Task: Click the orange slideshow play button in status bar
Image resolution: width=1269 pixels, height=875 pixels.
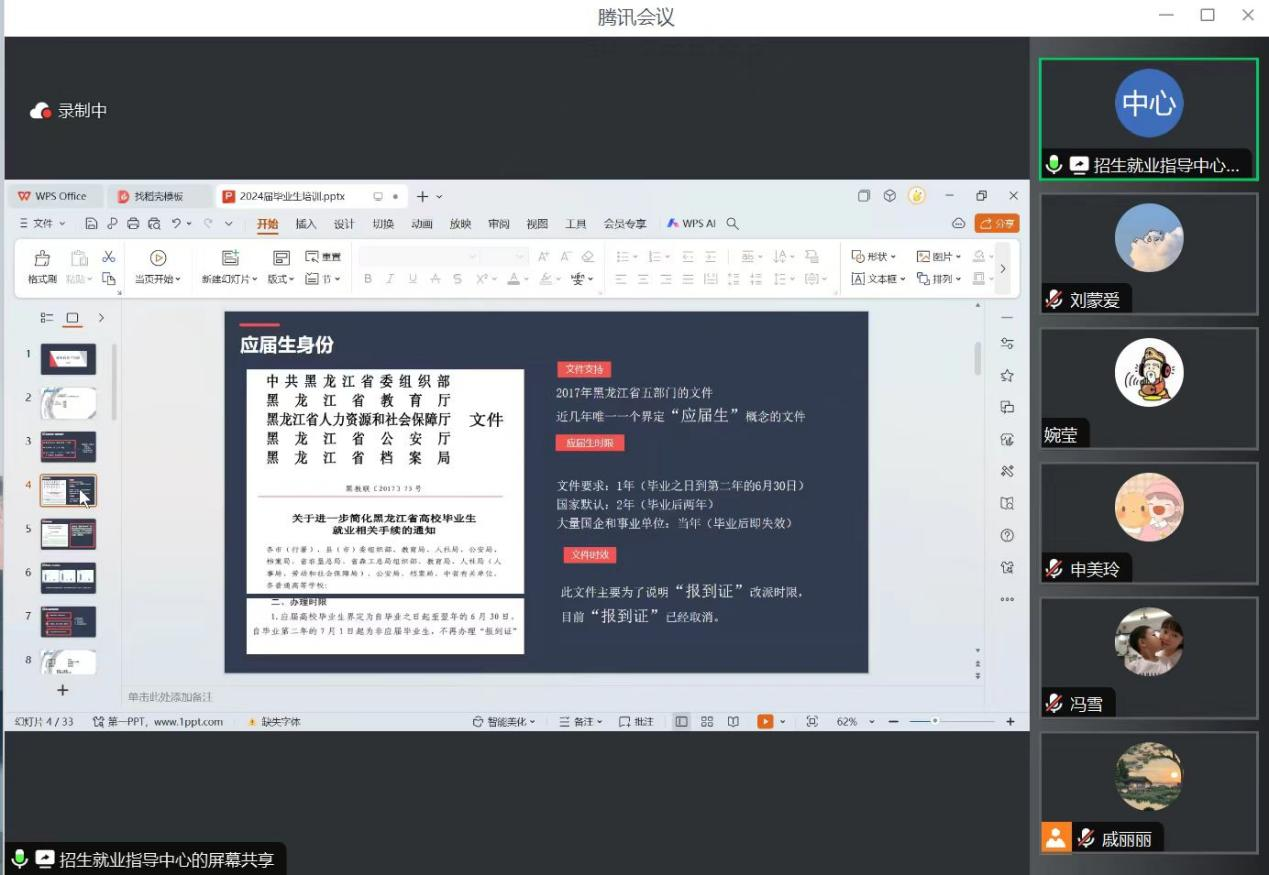Action: [x=765, y=721]
